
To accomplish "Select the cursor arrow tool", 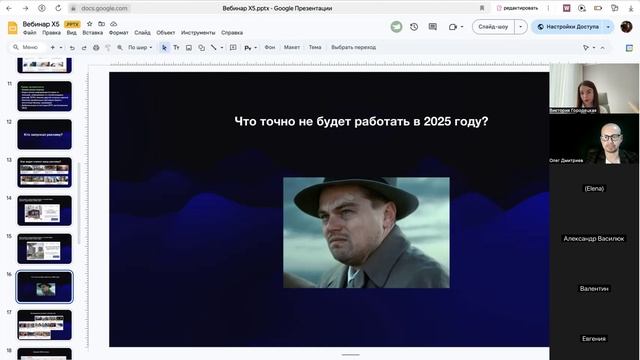I will coord(164,48).
